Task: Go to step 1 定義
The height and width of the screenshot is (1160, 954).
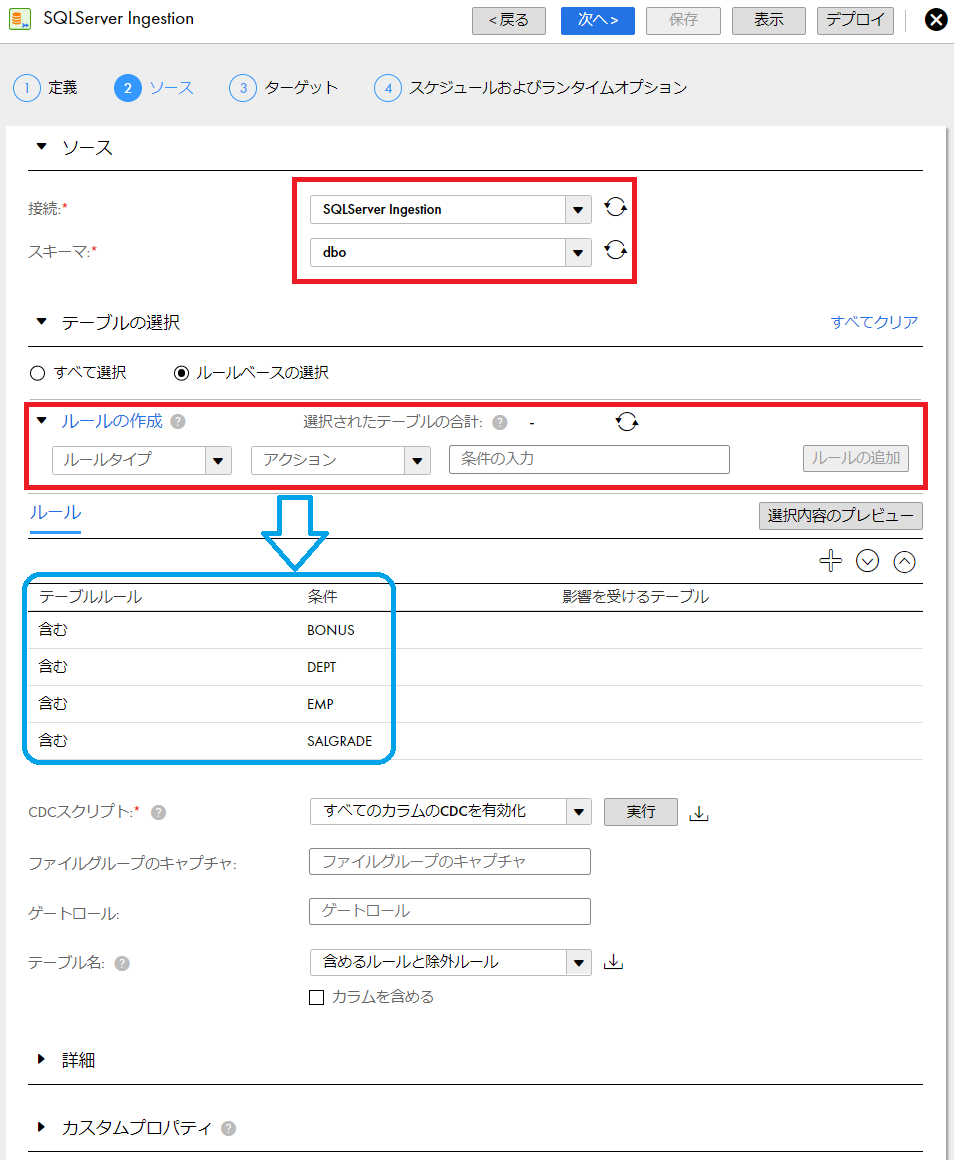Action: (x=45, y=88)
